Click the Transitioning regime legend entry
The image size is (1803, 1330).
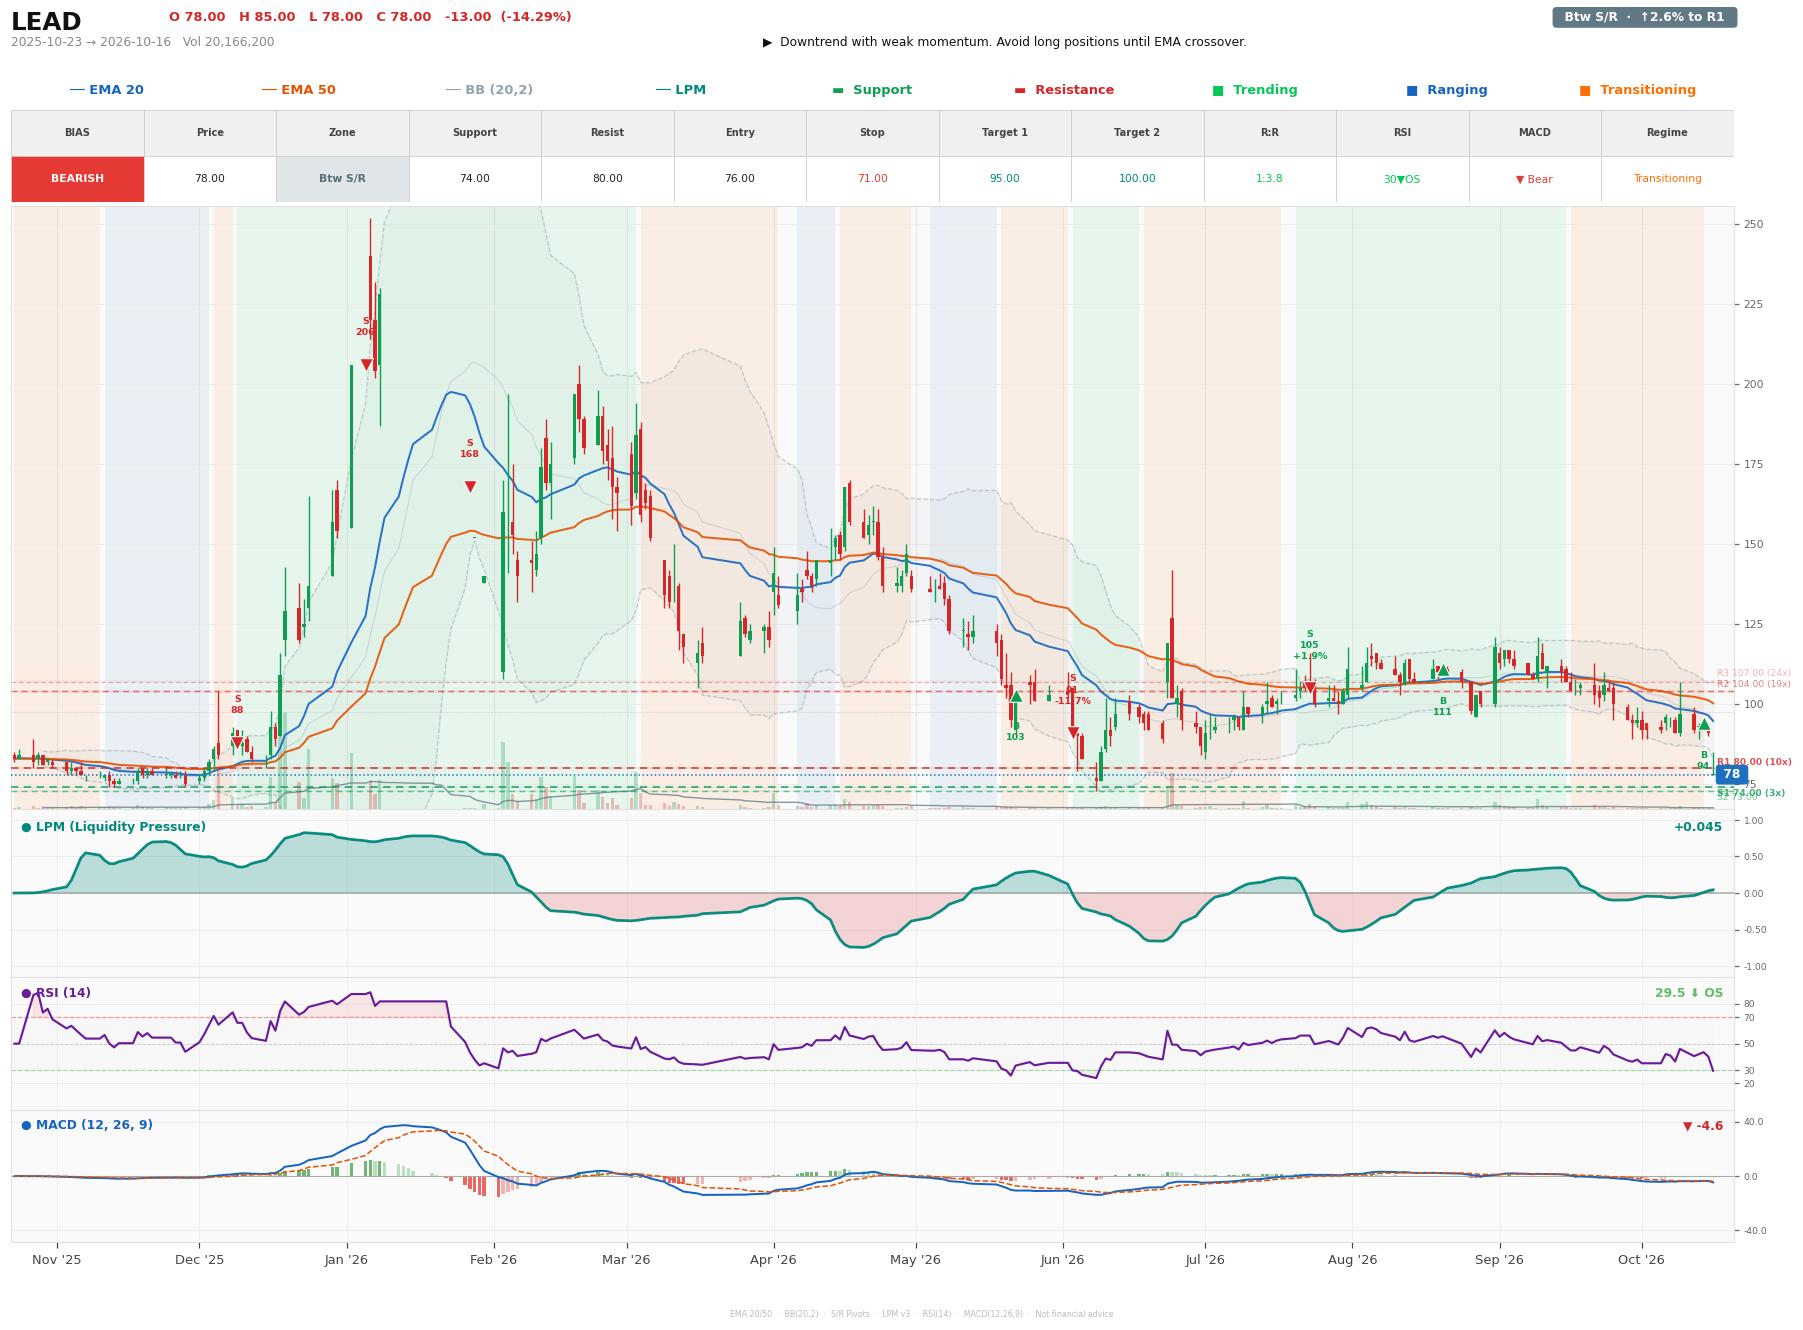click(1638, 90)
